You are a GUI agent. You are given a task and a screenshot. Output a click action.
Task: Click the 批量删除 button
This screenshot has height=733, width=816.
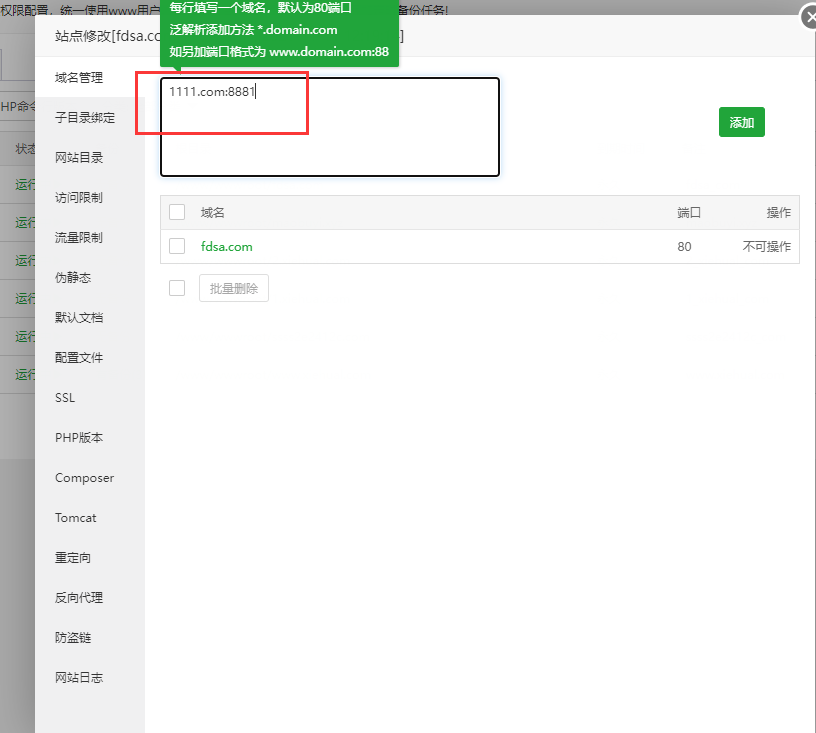coord(234,288)
